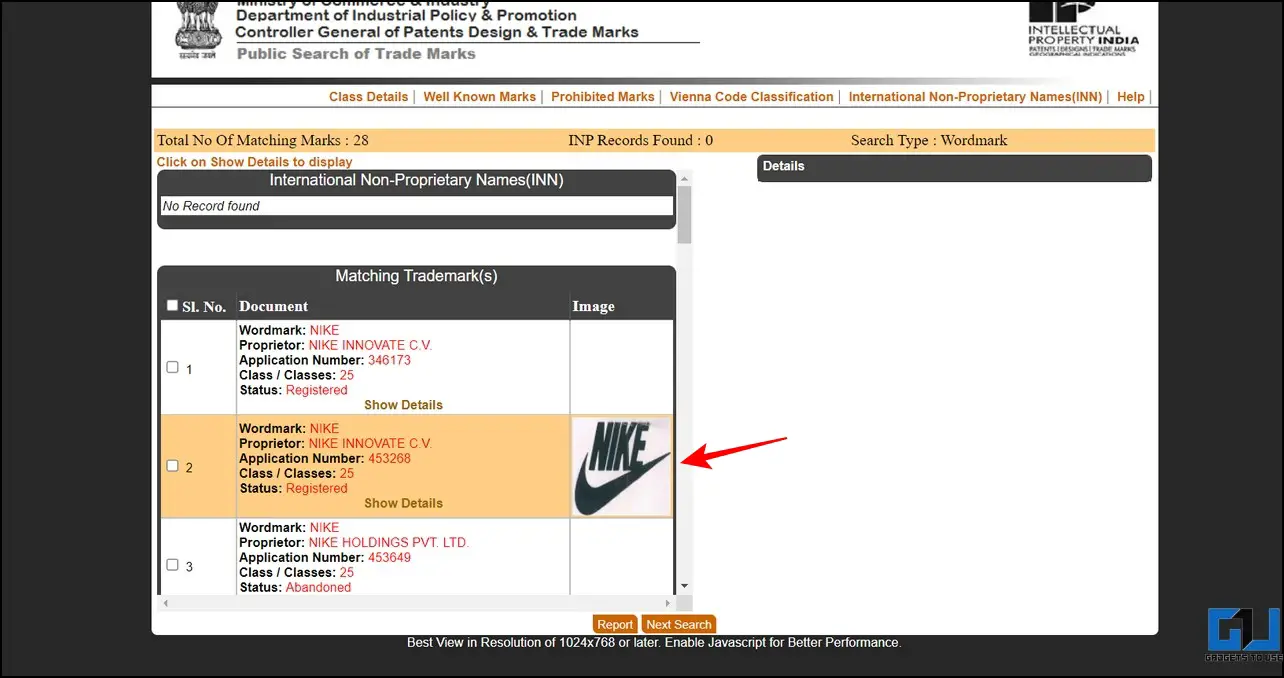The width and height of the screenshot is (1284, 678).
Task: Click the vertical scrollbar thumb
Action: [684, 214]
